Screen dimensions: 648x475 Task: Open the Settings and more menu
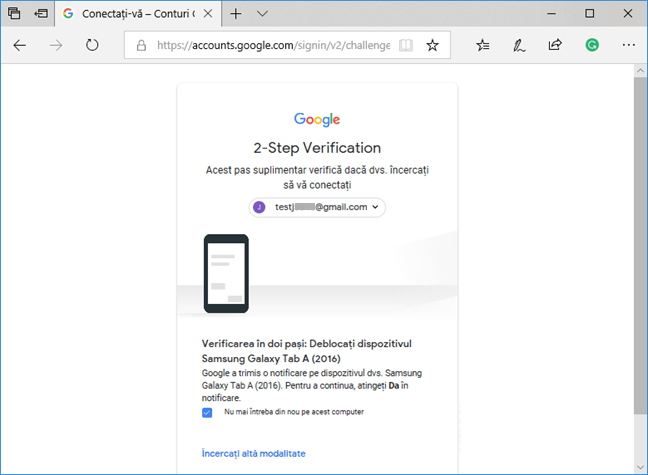(x=629, y=45)
